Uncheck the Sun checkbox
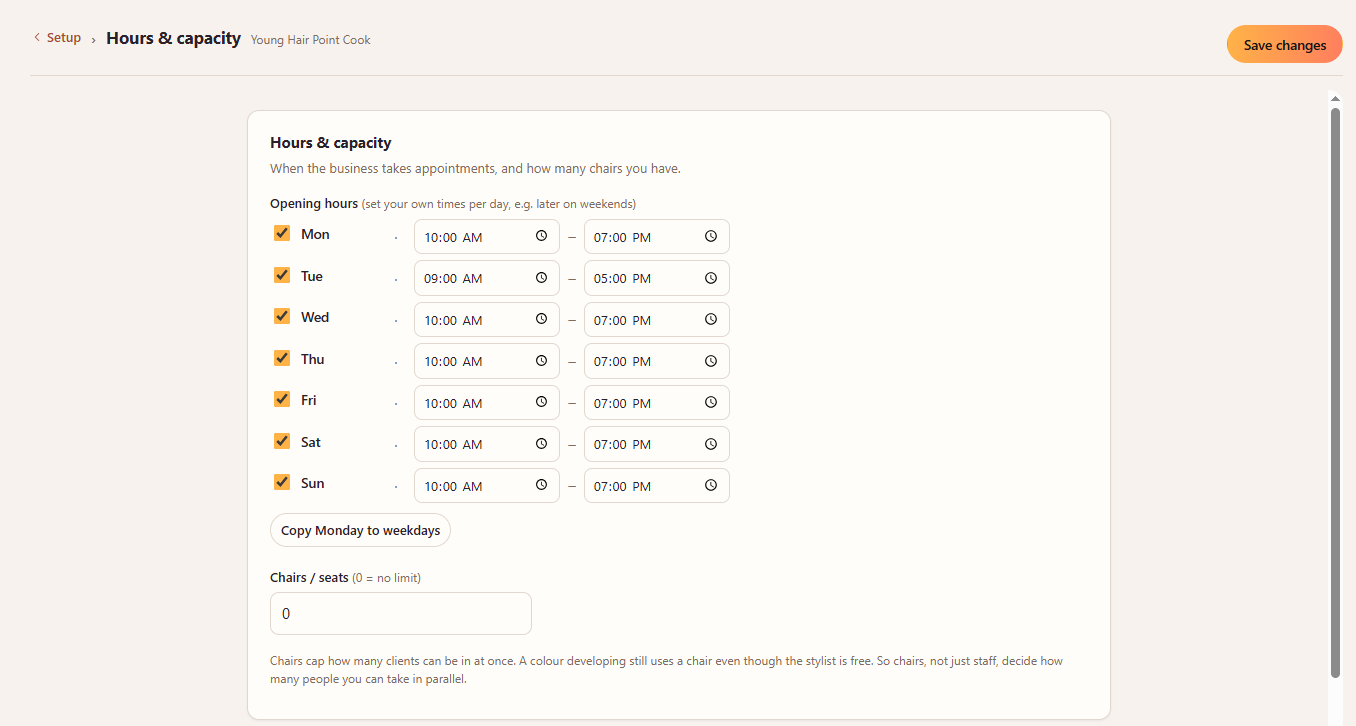 coord(282,482)
